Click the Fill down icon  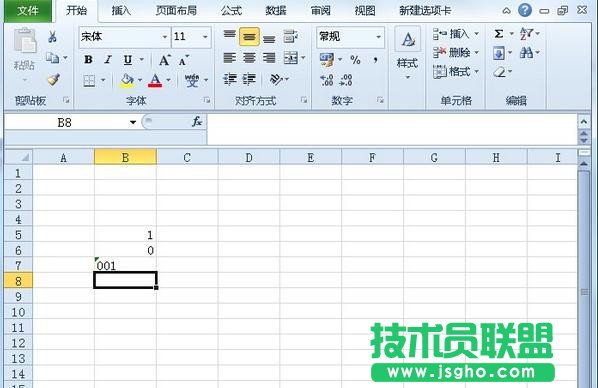pyautogui.click(x=499, y=53)
